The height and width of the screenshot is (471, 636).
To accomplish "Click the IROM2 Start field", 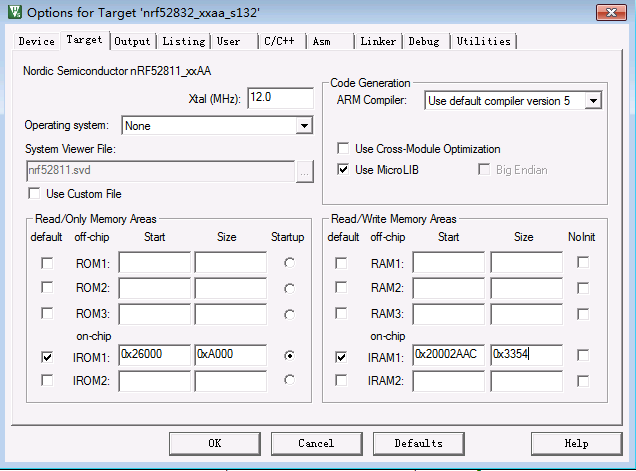I will pyautogui.click(x=155, y=381).
